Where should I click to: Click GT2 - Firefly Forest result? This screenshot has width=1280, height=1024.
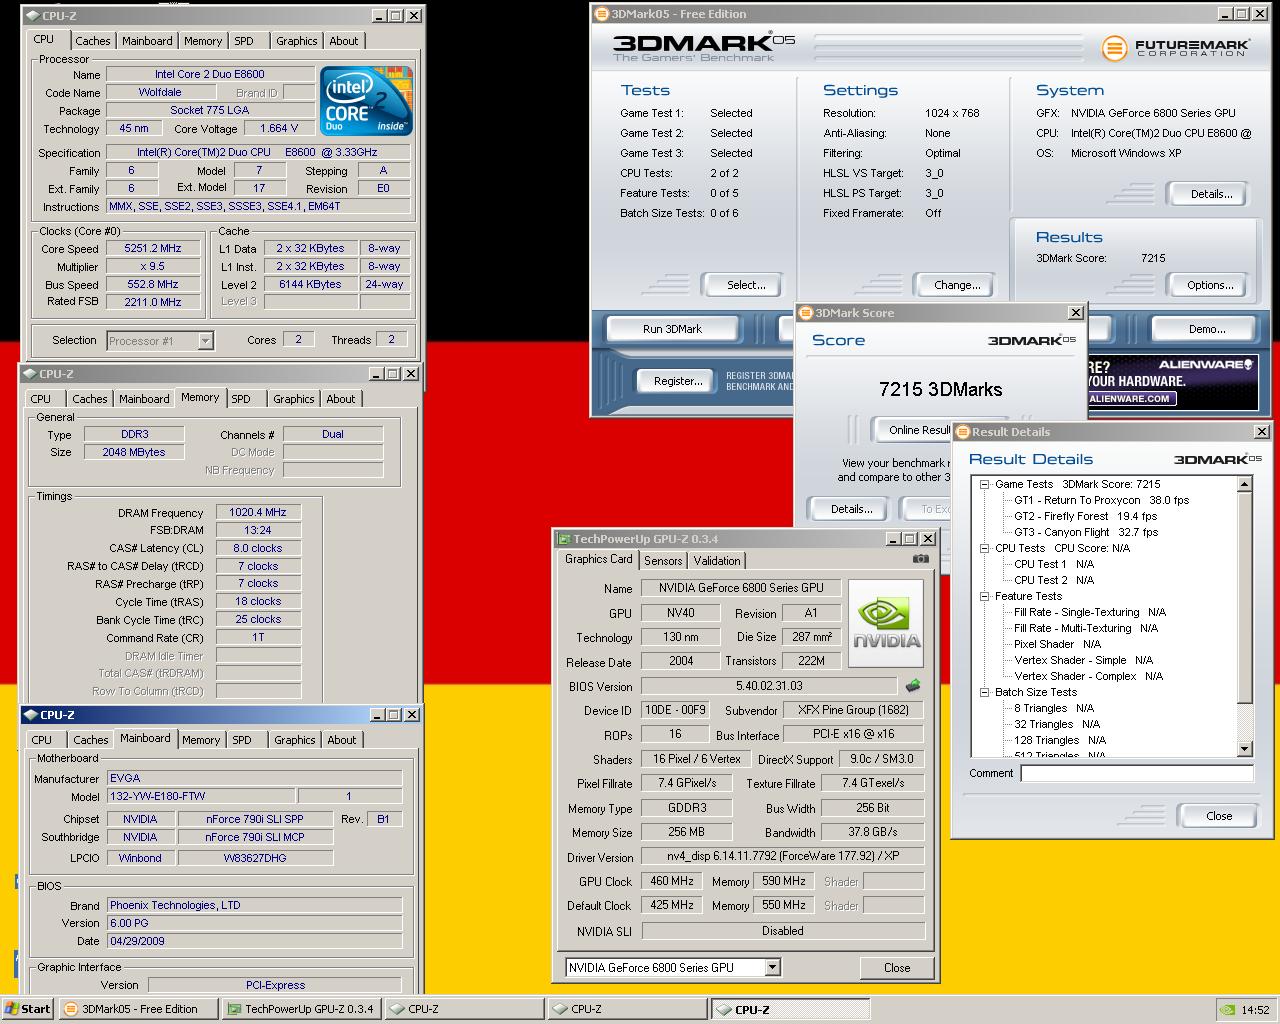point(1085,516)
